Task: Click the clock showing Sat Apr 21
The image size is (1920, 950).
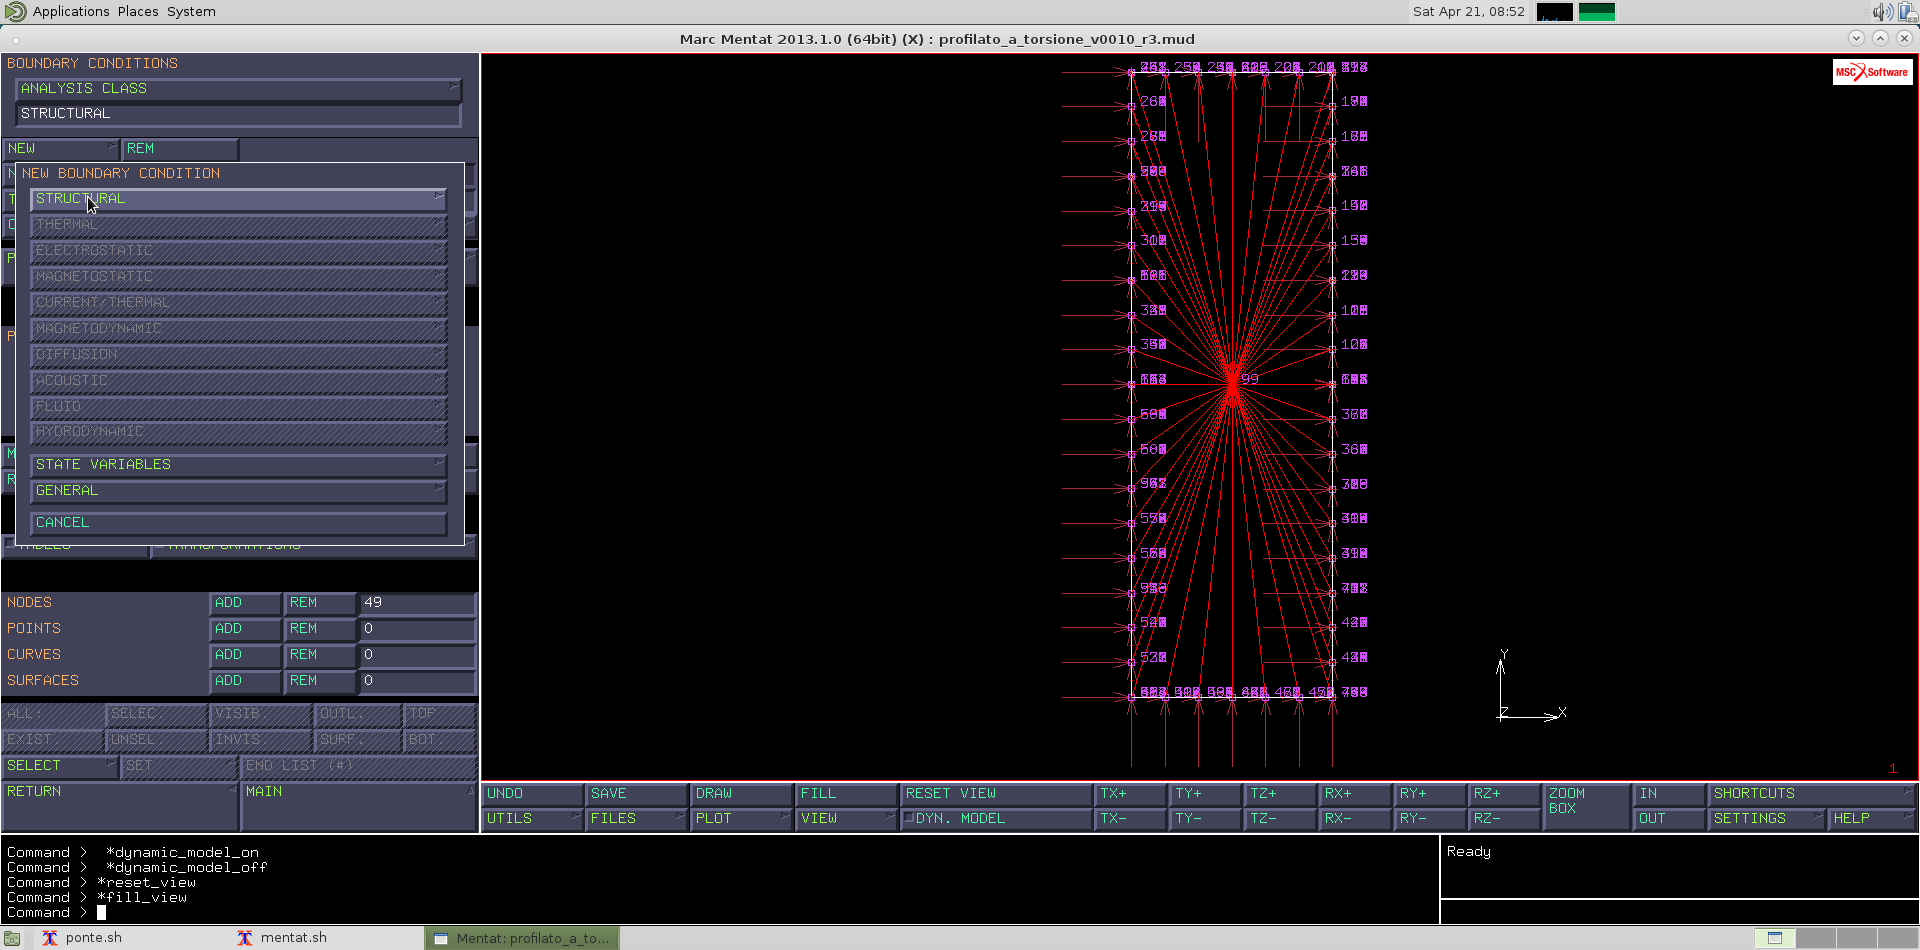Action: [1468, 12]
